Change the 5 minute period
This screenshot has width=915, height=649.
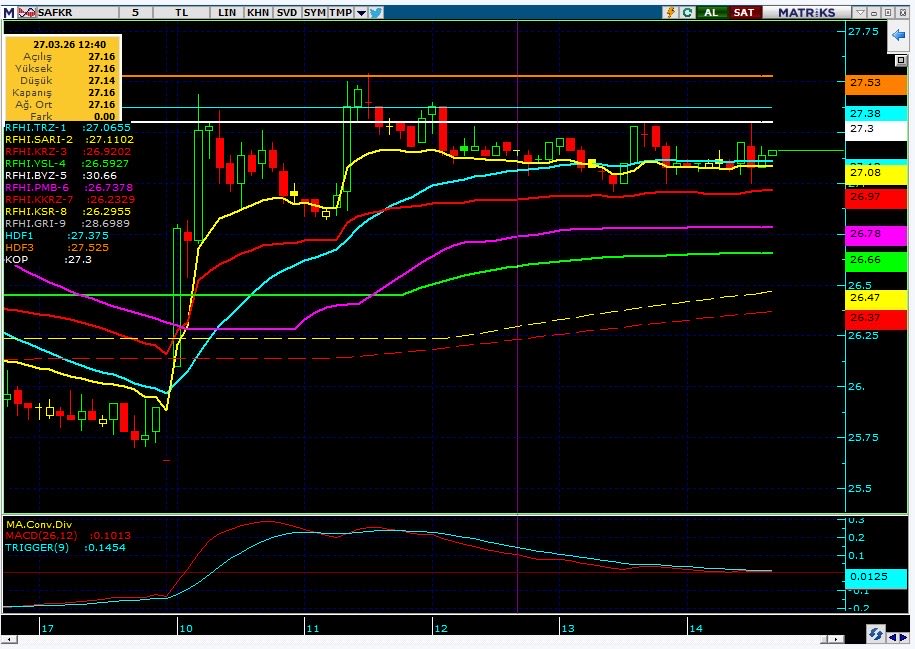pos(135,12)
